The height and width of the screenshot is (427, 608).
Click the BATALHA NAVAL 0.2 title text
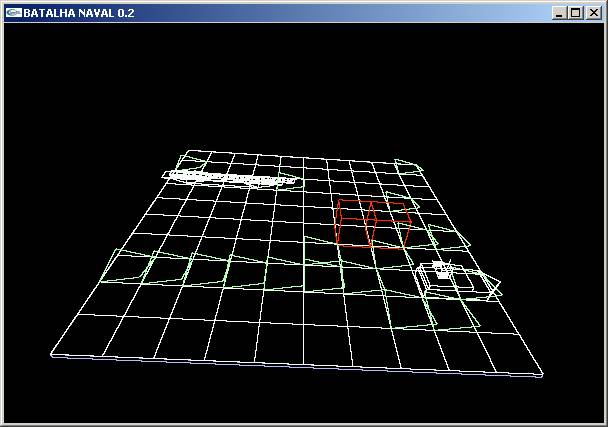79,13
